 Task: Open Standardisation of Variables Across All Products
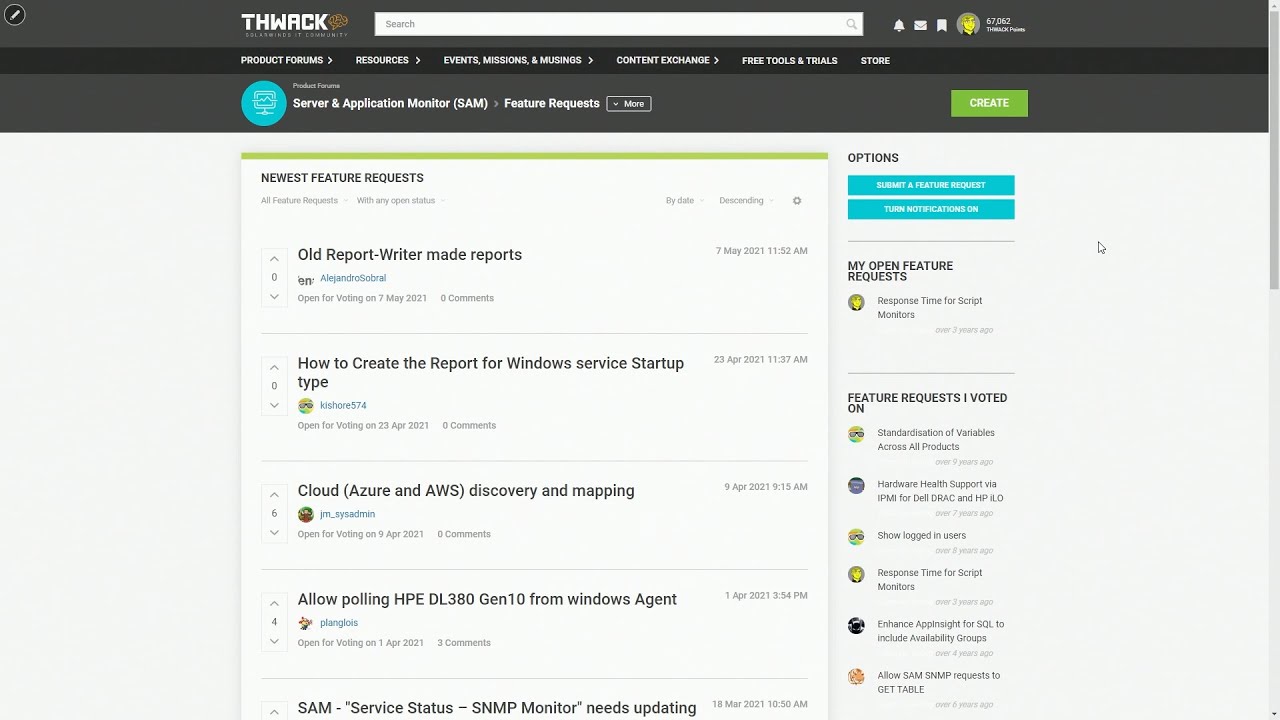(x=936, y=440)
